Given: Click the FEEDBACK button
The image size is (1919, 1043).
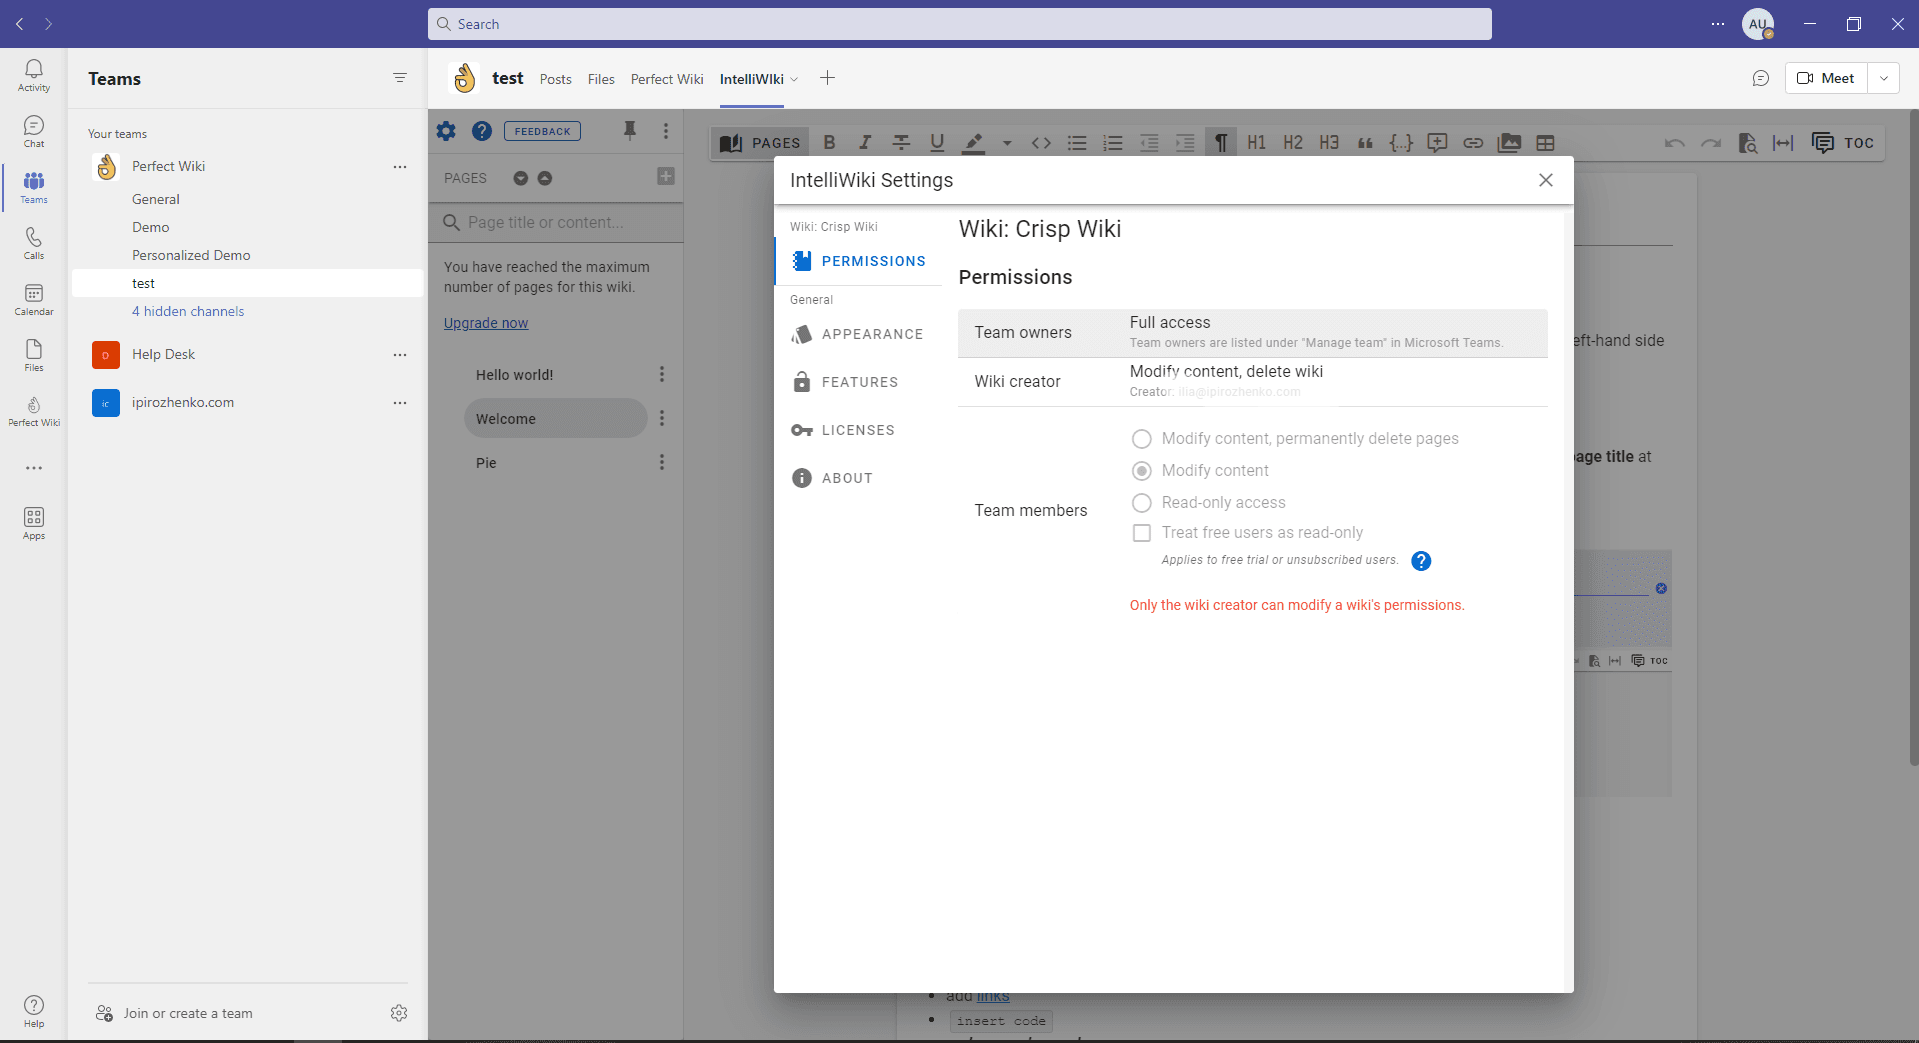Looking at the screenshot, I should pos(542,131).
